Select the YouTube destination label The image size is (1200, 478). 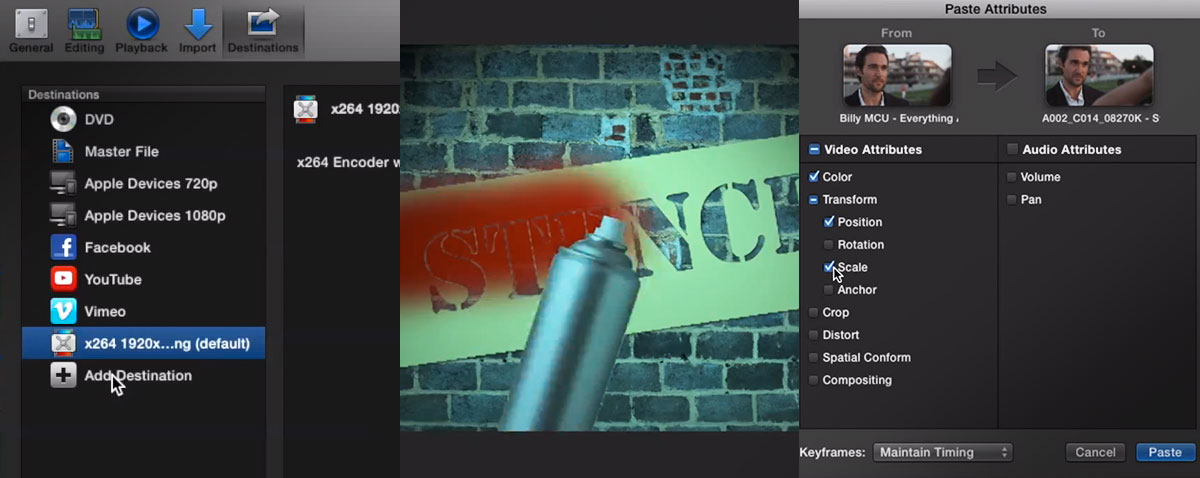pyautogui.click(x=113, y=280)
